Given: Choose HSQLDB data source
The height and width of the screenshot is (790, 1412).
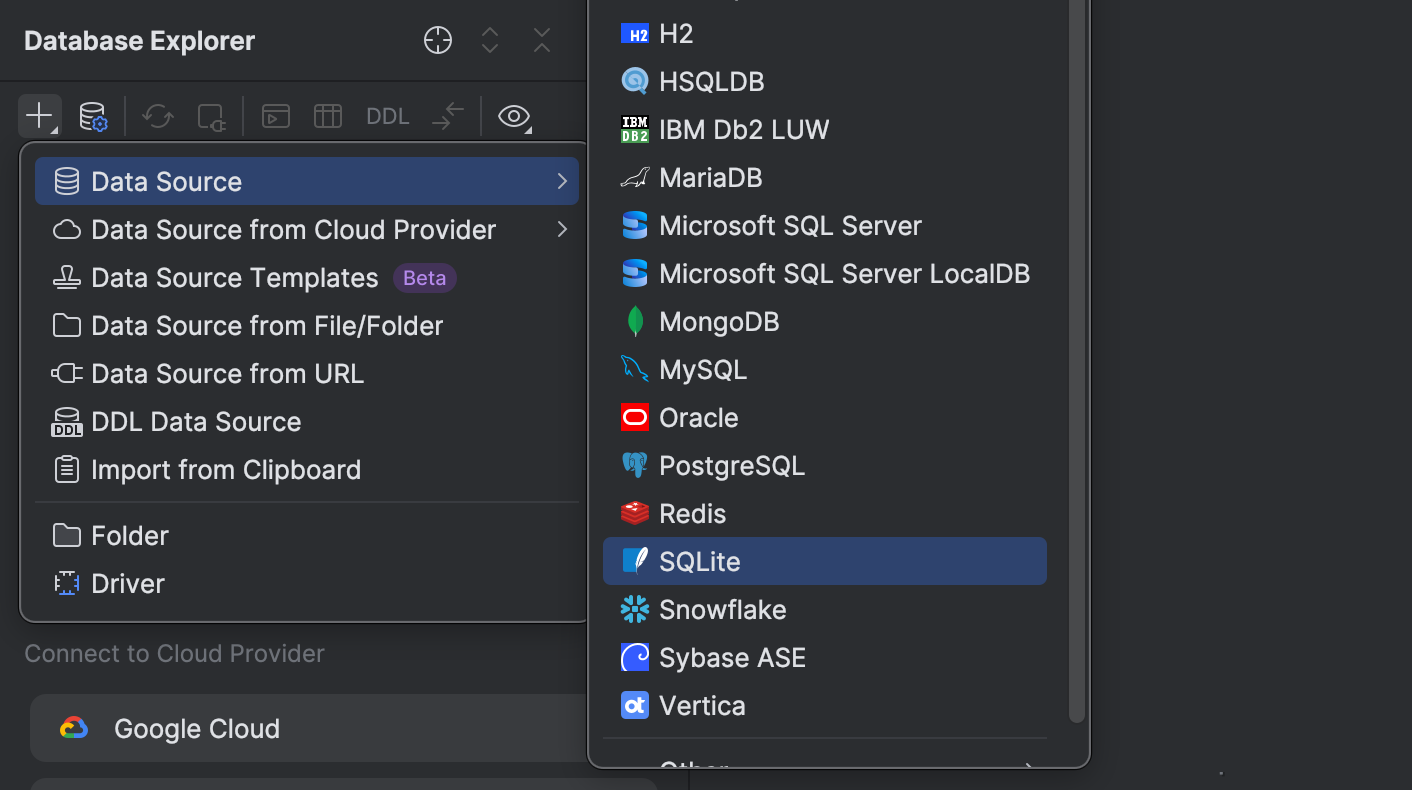Looking at the screenshot, I should [x=825, y=81].
